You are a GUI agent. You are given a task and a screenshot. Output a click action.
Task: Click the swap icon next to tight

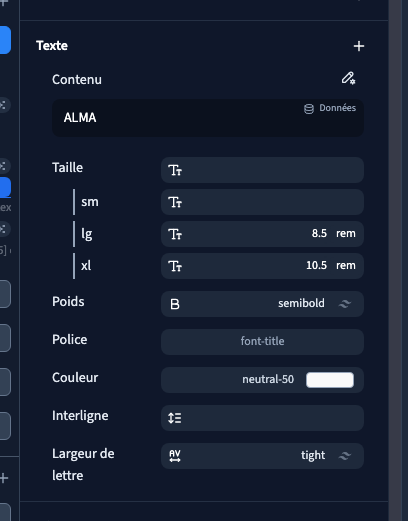[x=345, y=456]
